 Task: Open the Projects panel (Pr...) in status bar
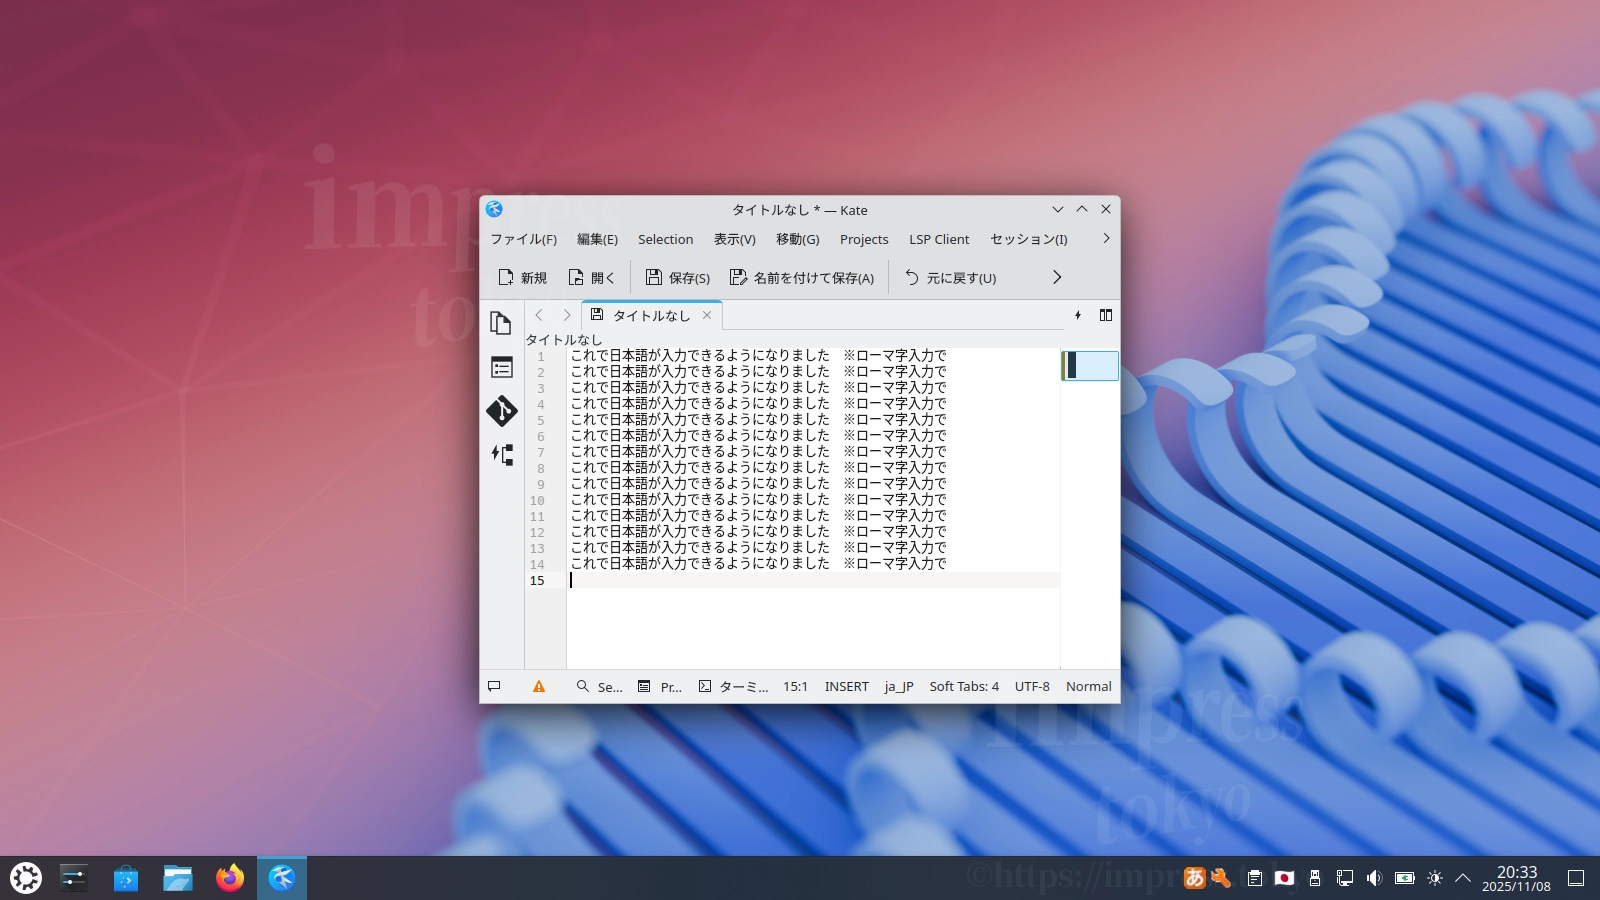[x=660, y=686]
